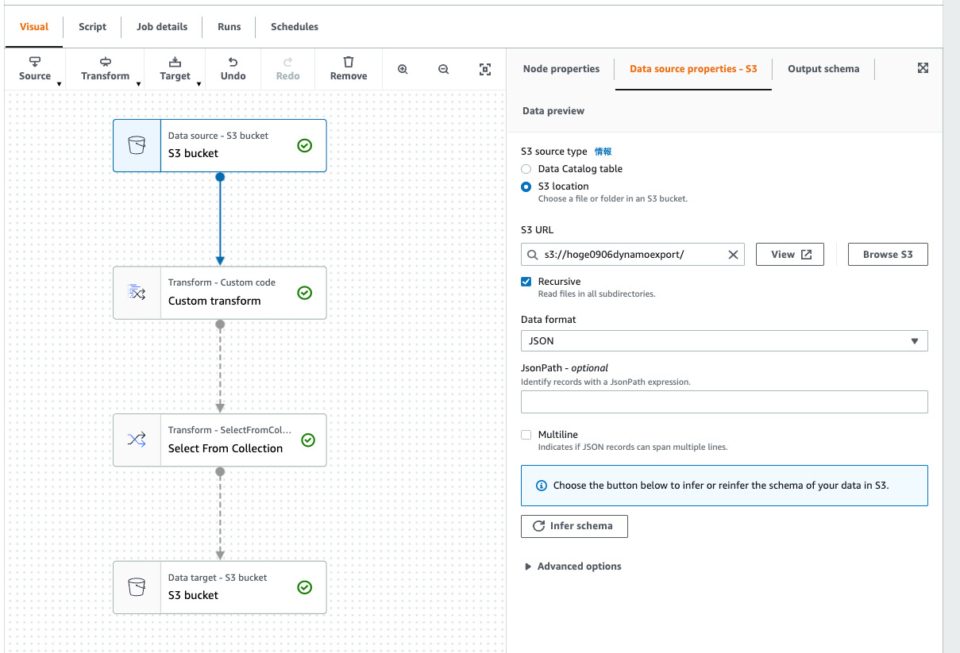The image size is (960, 653).
Task: Open the Schedules tab
Action: (294, 26)
